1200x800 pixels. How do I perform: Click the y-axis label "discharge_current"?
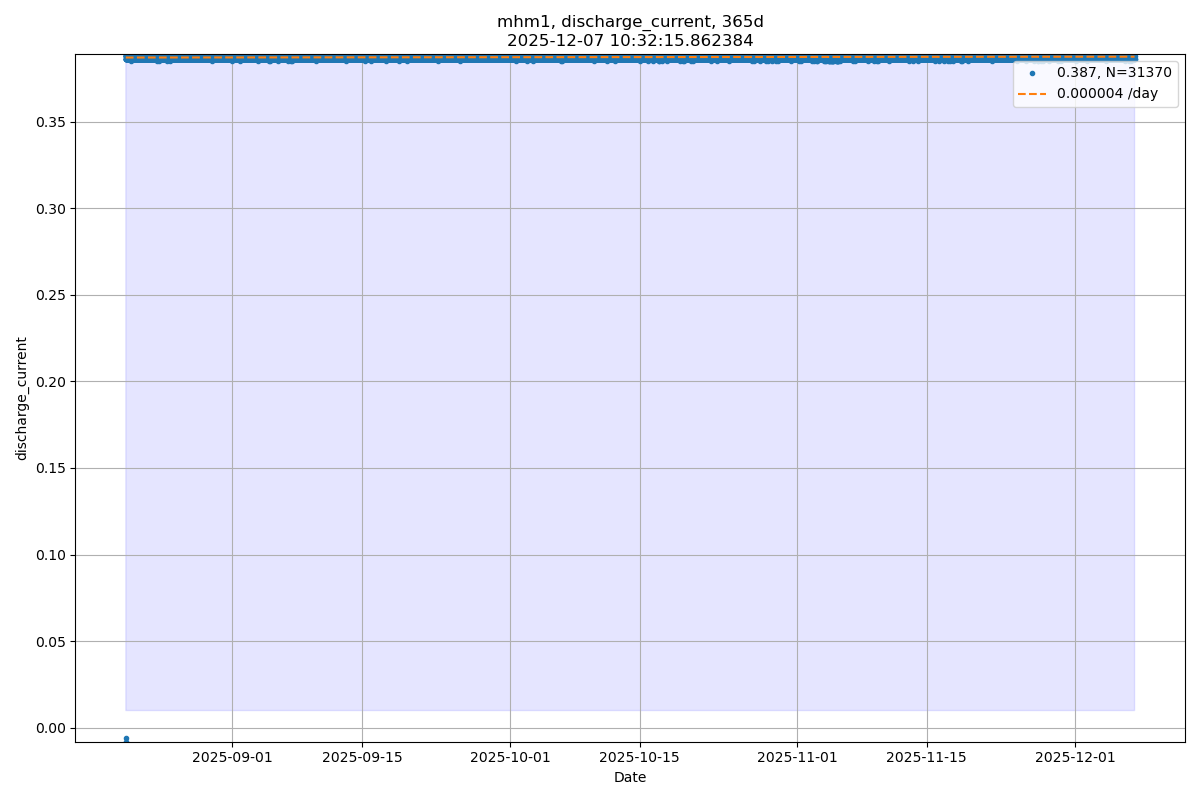coord(22,398)
